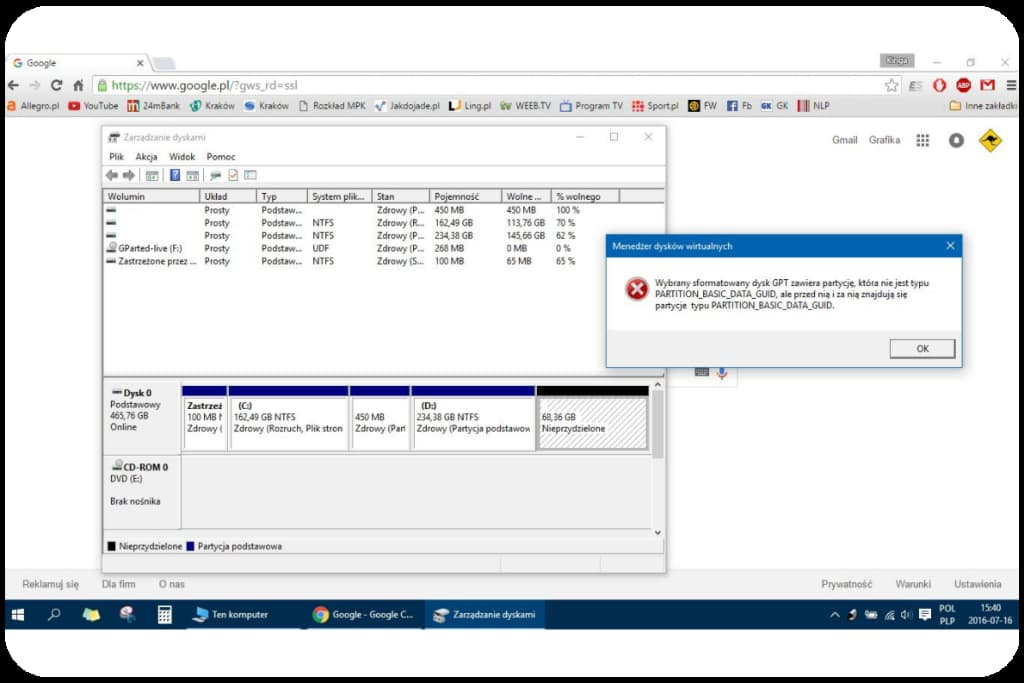Open the Akcja menu
This screenshot has height=683, width=1024.
tap(146, 157)
